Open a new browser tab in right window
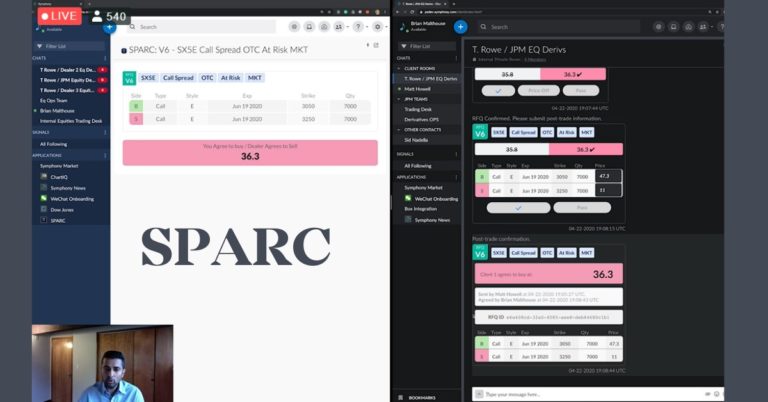768x402 pixels. click(x=454, y=4)
